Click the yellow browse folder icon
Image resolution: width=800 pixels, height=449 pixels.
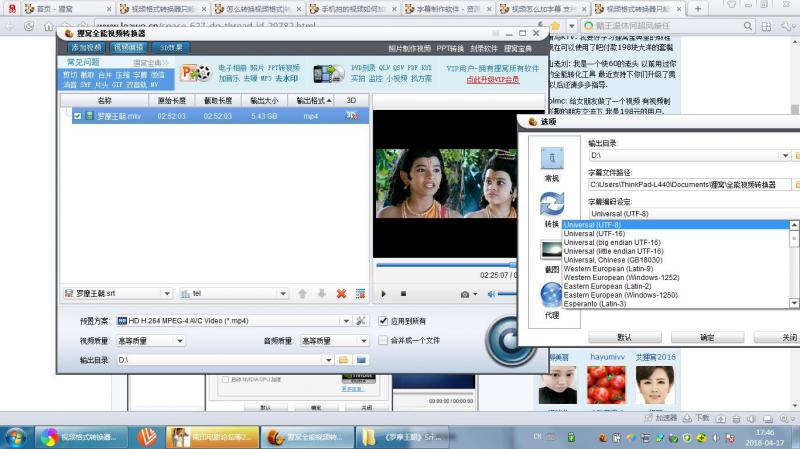[343, 360]
